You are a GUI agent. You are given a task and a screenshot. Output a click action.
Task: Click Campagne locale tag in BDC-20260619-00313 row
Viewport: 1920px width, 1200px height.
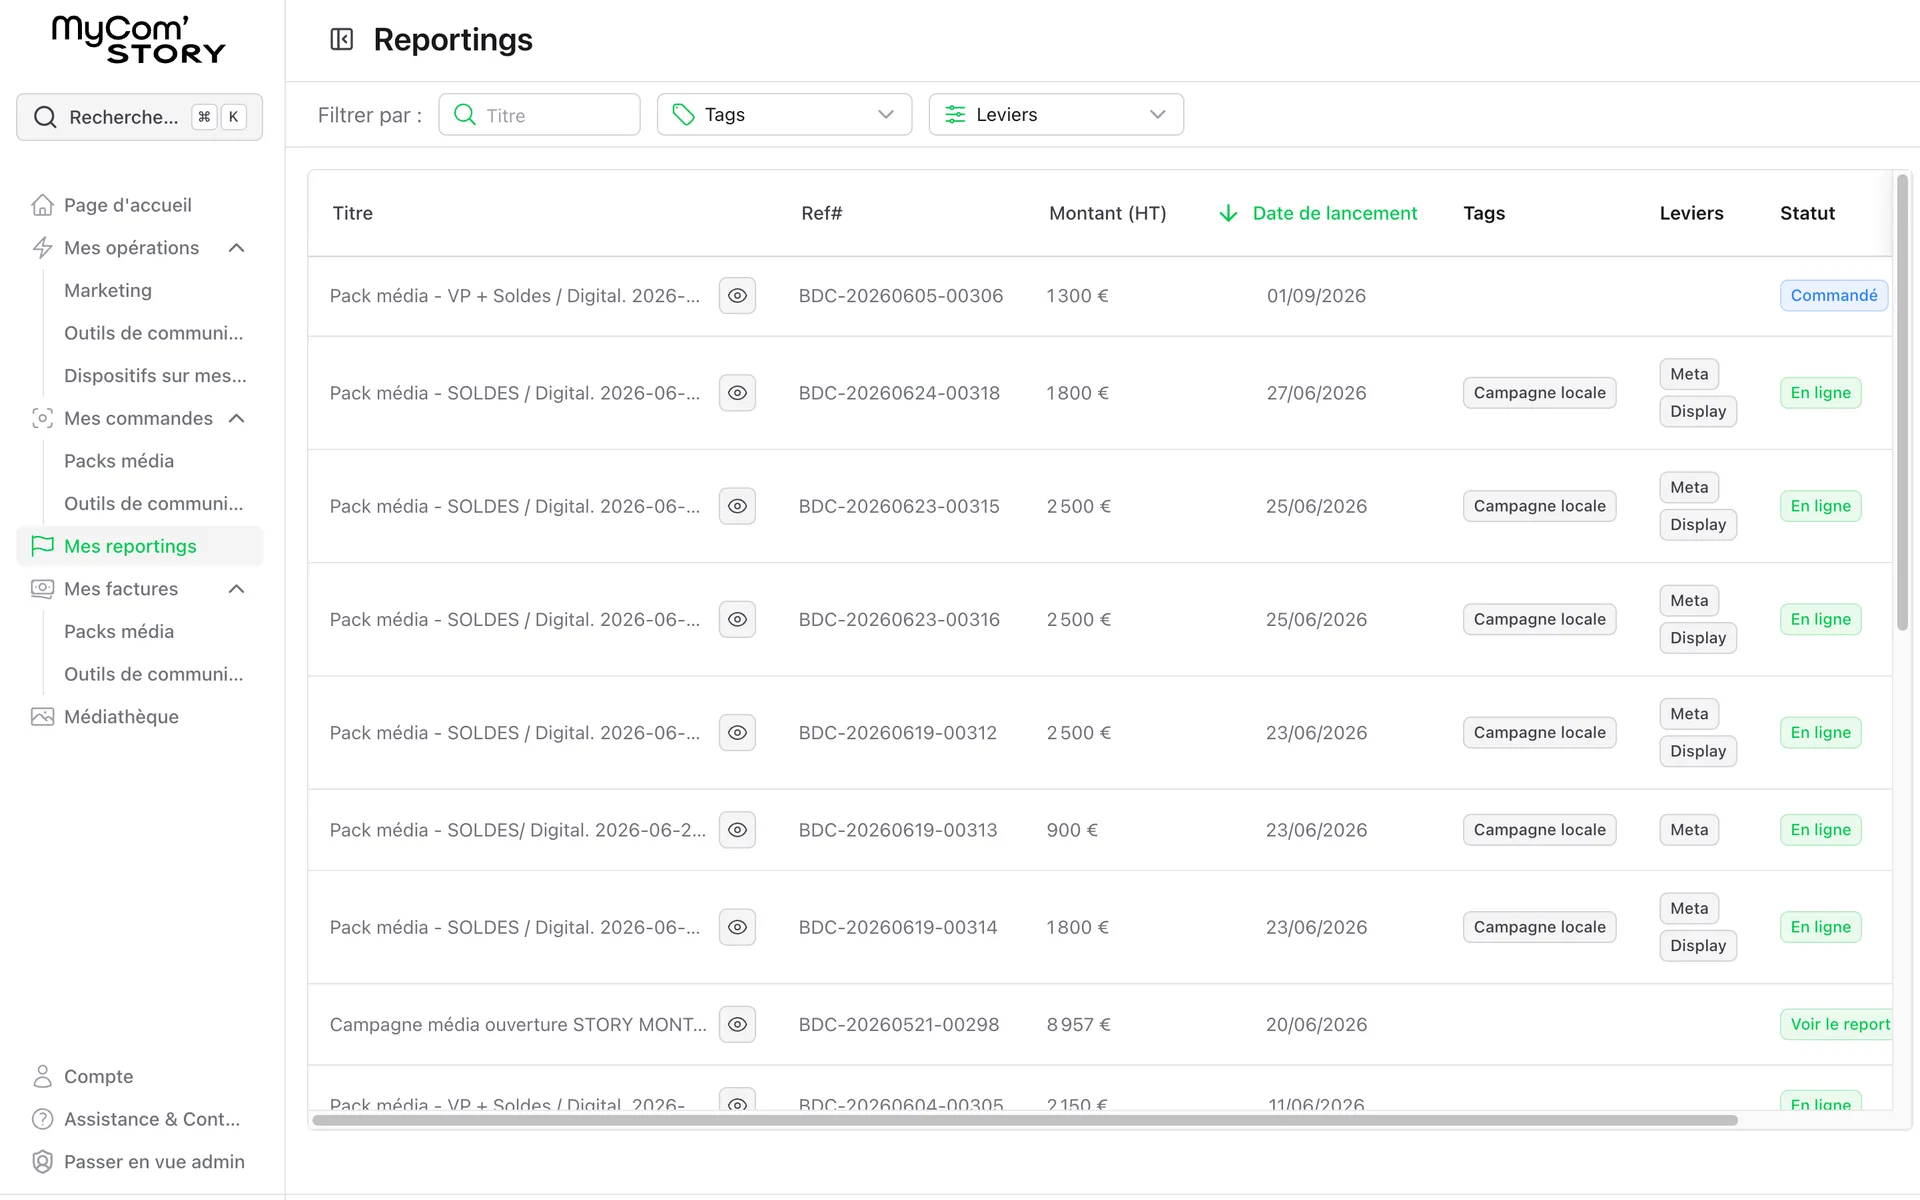(1539, 830)
